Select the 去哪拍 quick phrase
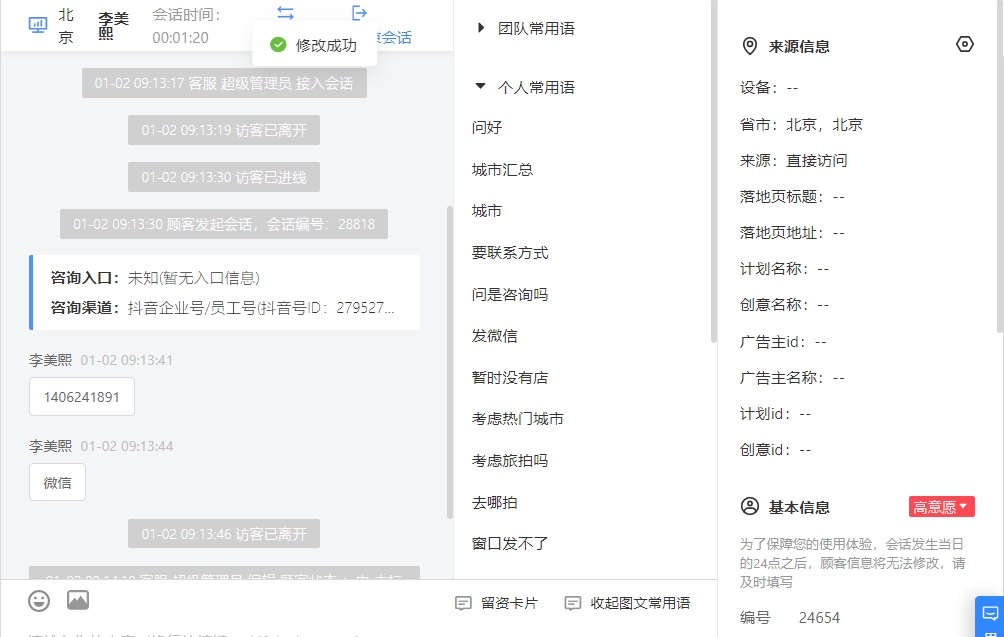Screen dimensions: 1004x637 pos(494,503)
